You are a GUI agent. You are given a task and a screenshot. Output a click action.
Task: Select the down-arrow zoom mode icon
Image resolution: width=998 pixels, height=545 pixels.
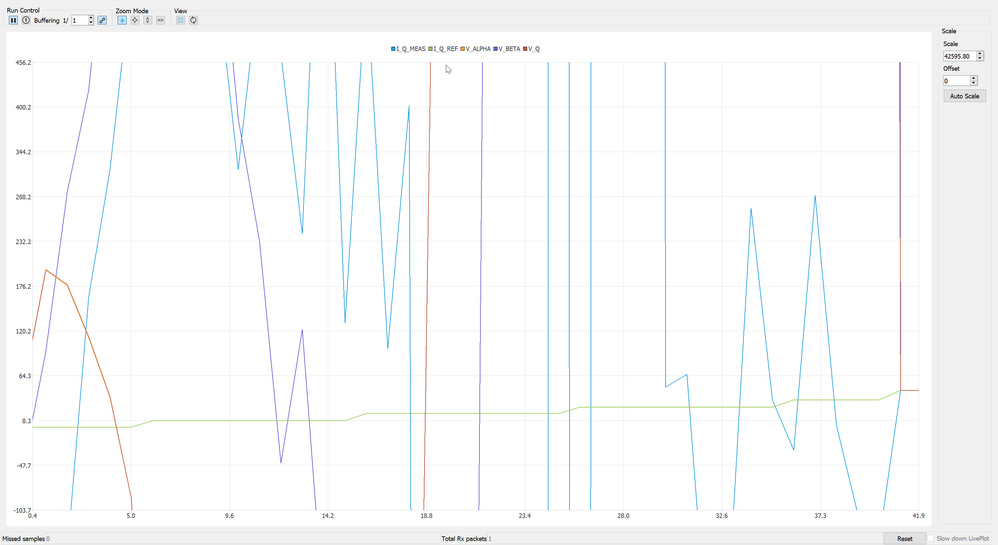pos(122,20)
